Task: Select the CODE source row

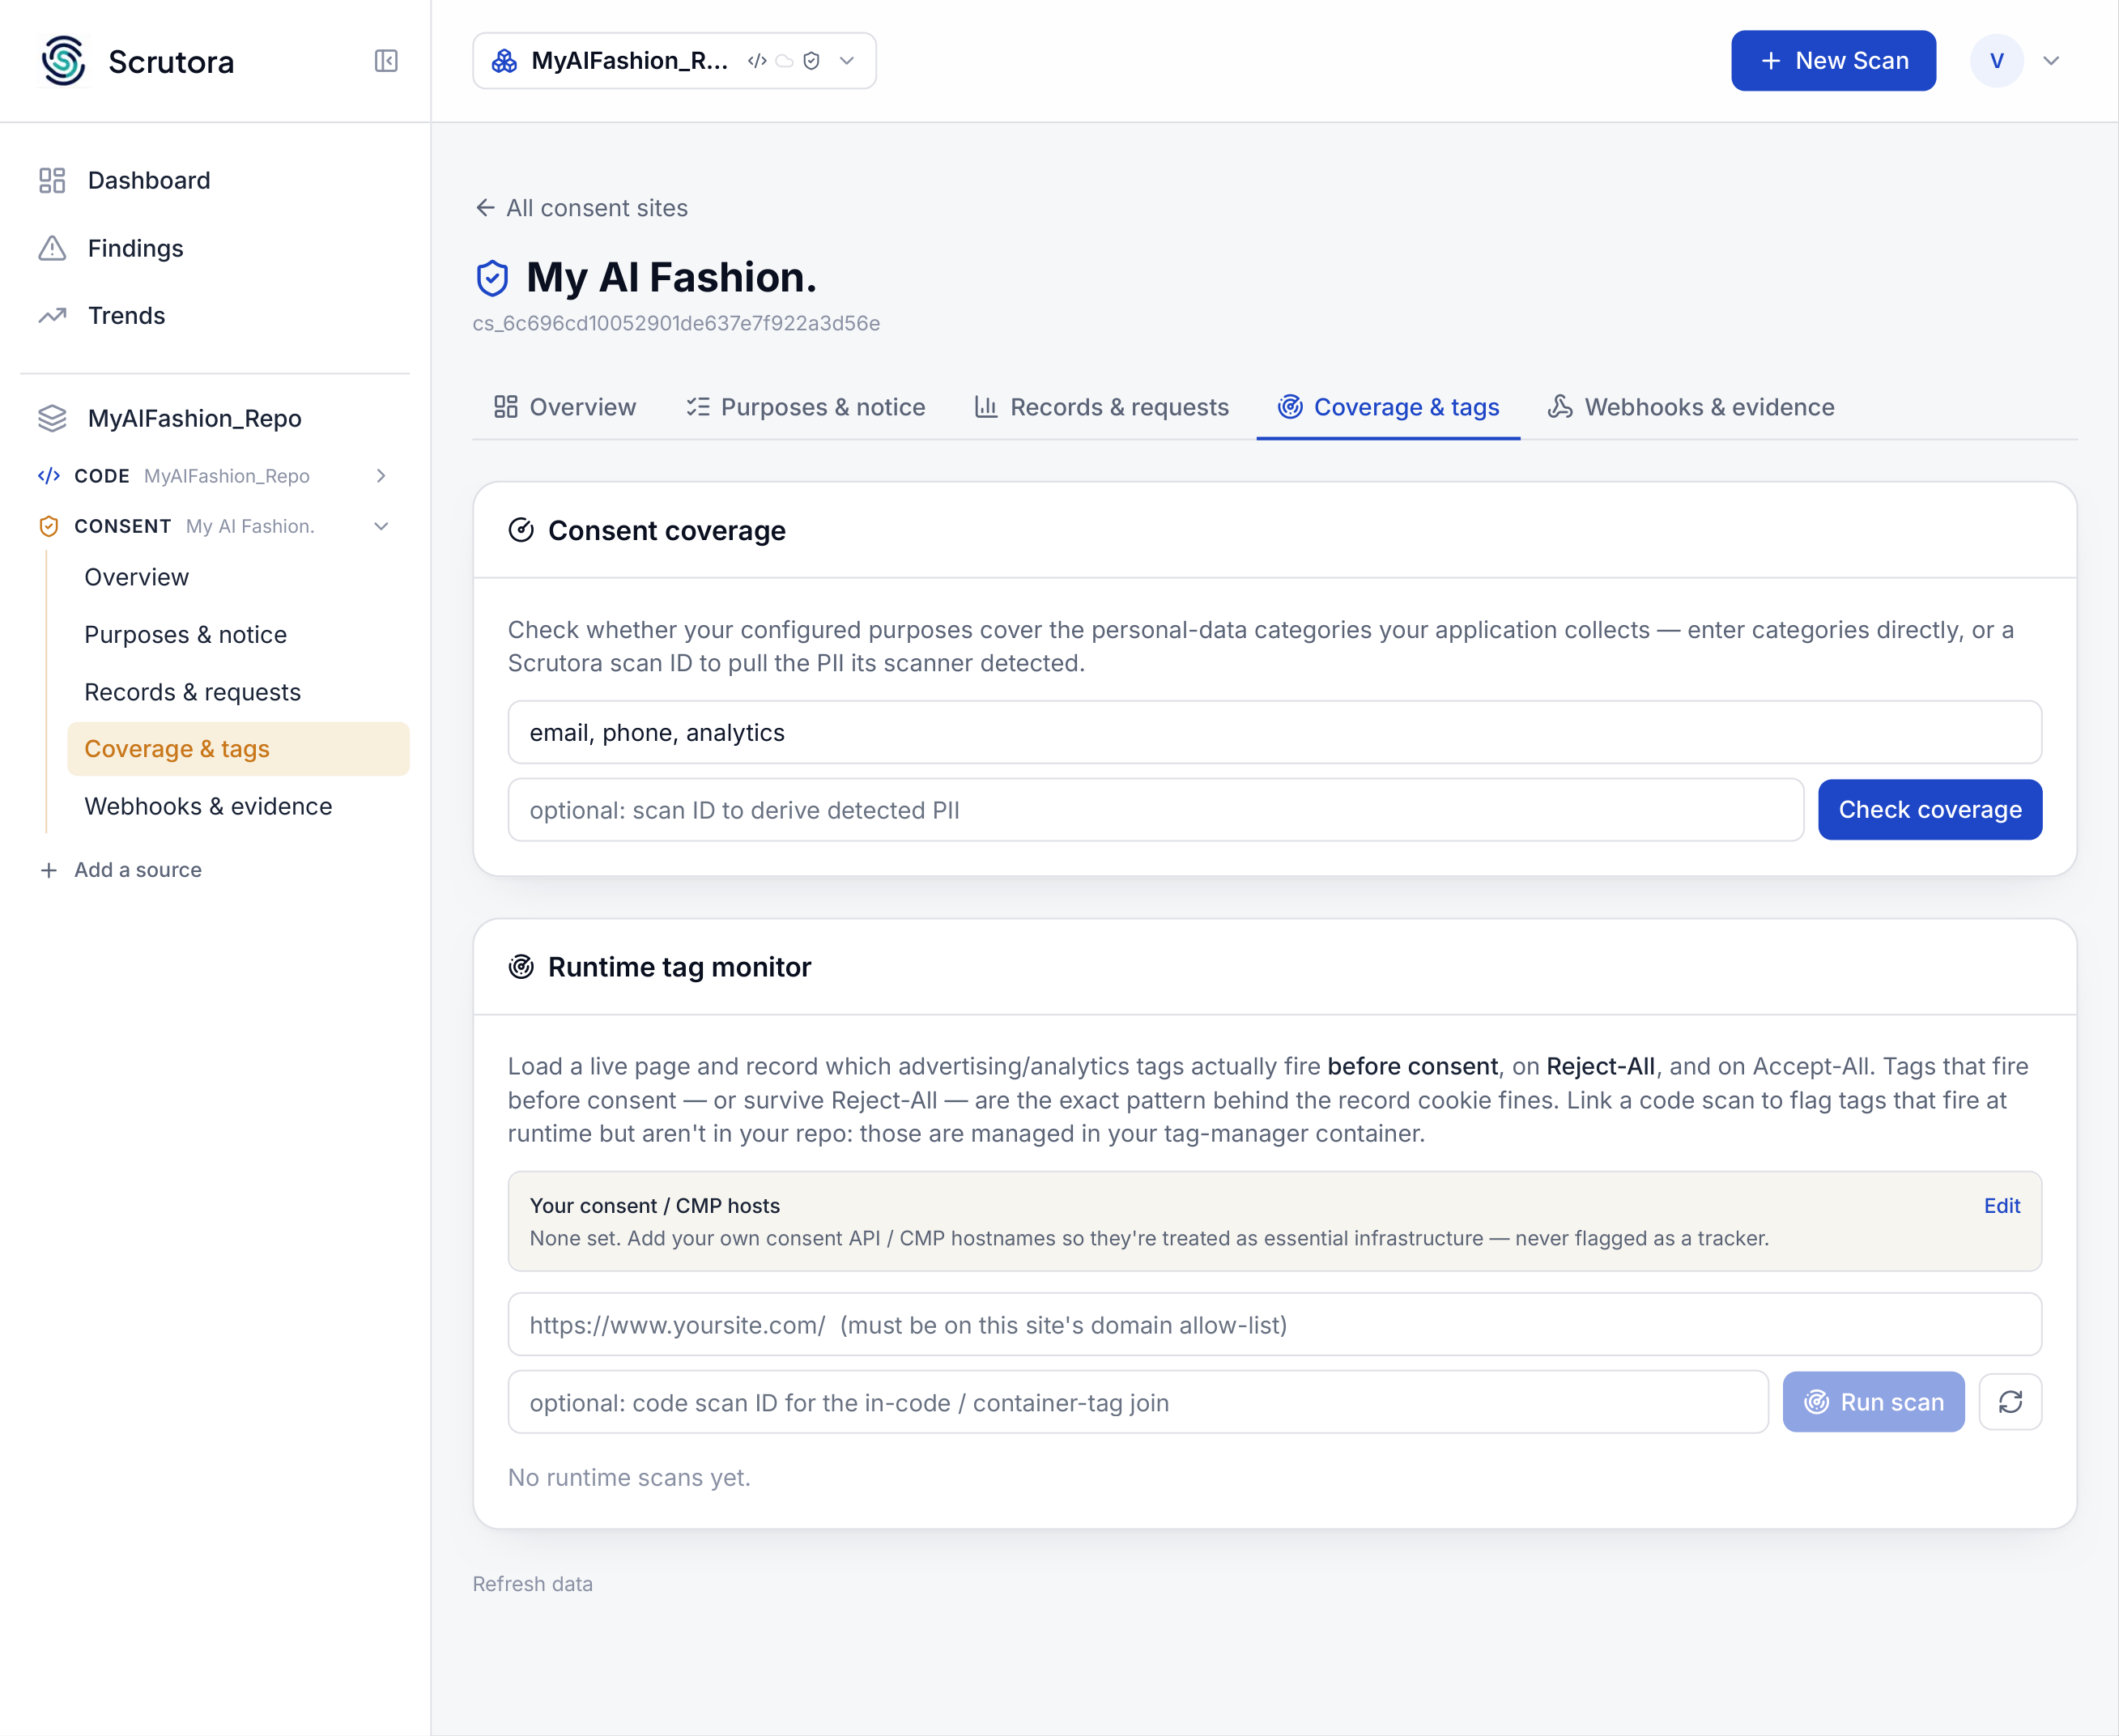Action: click(x=215, y=476)
